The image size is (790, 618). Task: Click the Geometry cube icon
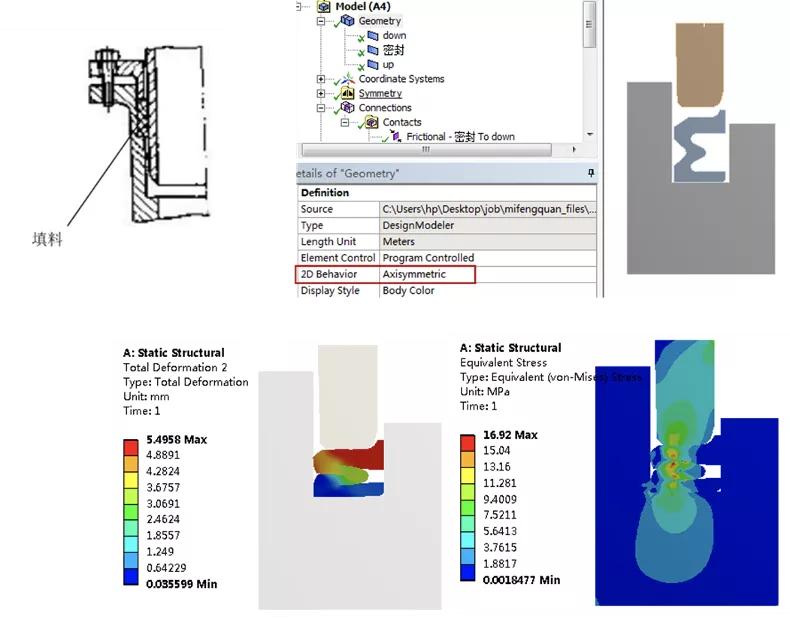pos(347,21)
